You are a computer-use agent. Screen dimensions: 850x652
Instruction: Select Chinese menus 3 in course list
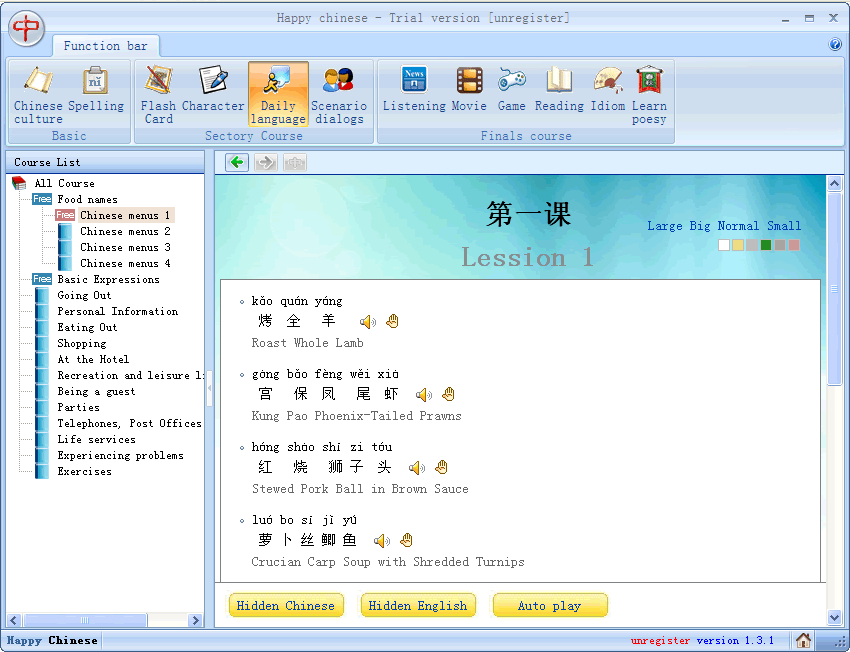coord(124,247)
